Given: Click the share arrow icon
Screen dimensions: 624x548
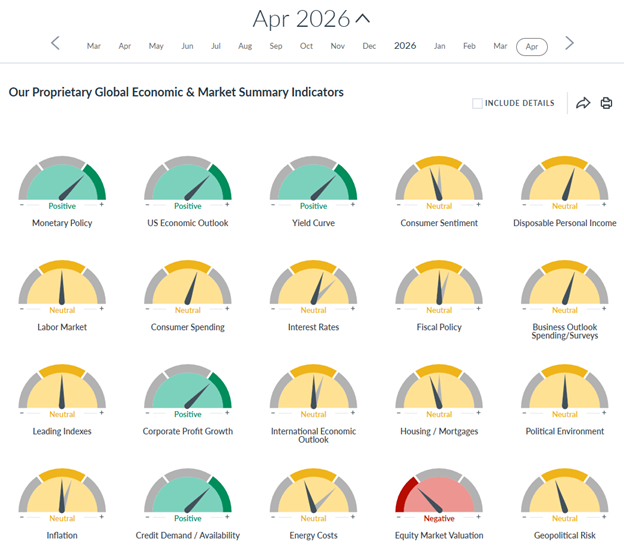Looking at the screenshot, I should click(x=583, y=103).
